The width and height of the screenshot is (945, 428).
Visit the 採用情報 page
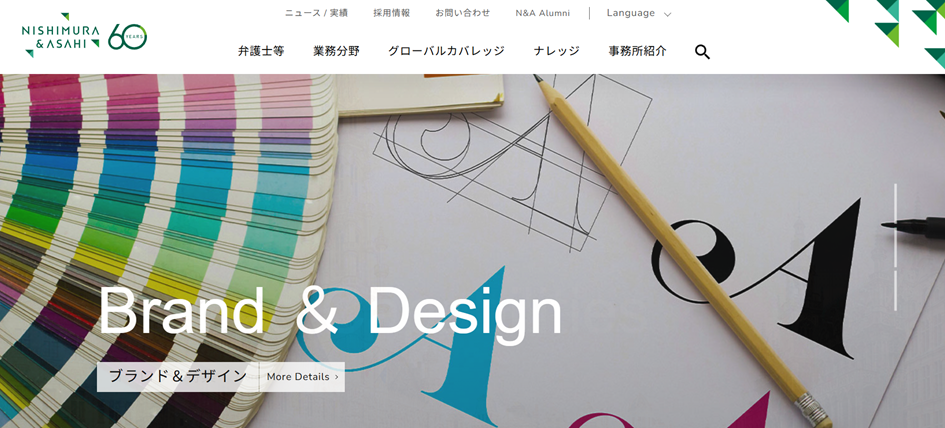392,13
